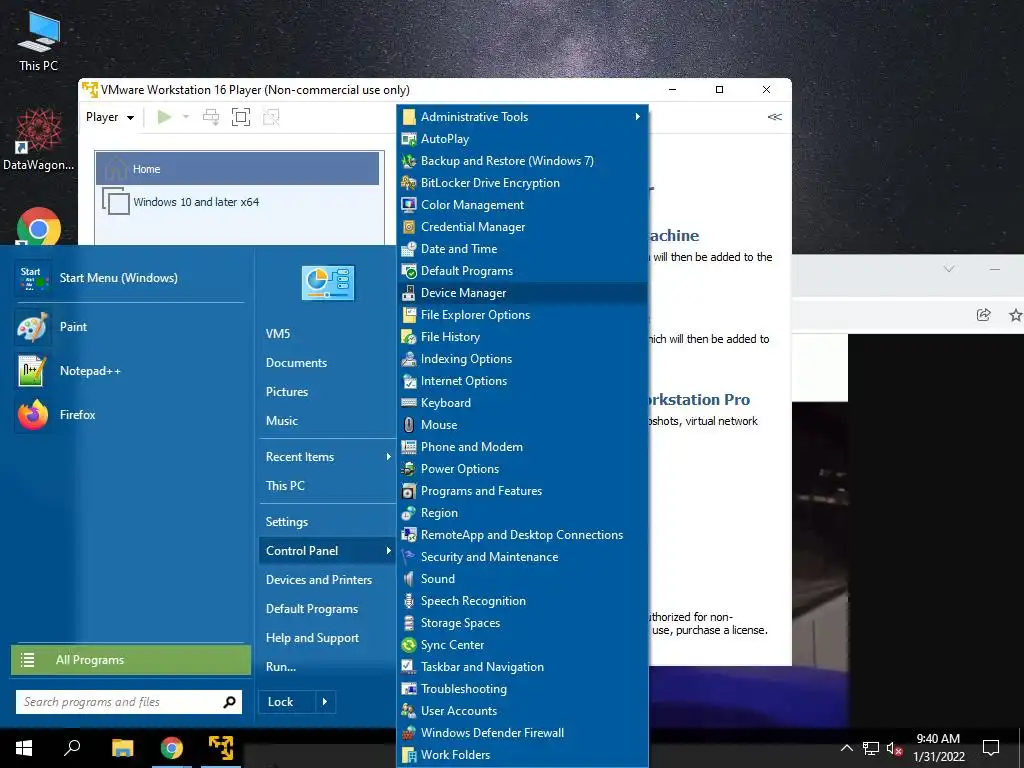This screenshot has width=1024, height=768.
Task: Expand Recent Items submenu
Action: (x=328, y=457)
